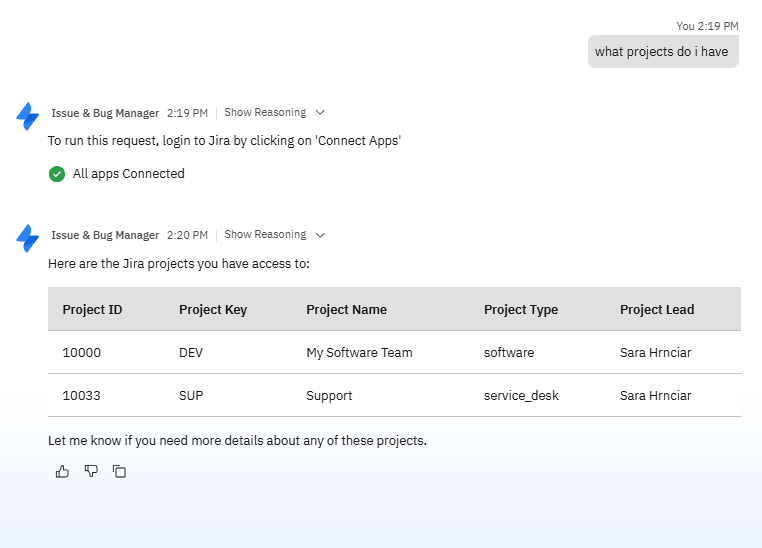Screen dimensions: 762x548
Task: Click 'Here are the Jira projects' text
Action: 178,263
